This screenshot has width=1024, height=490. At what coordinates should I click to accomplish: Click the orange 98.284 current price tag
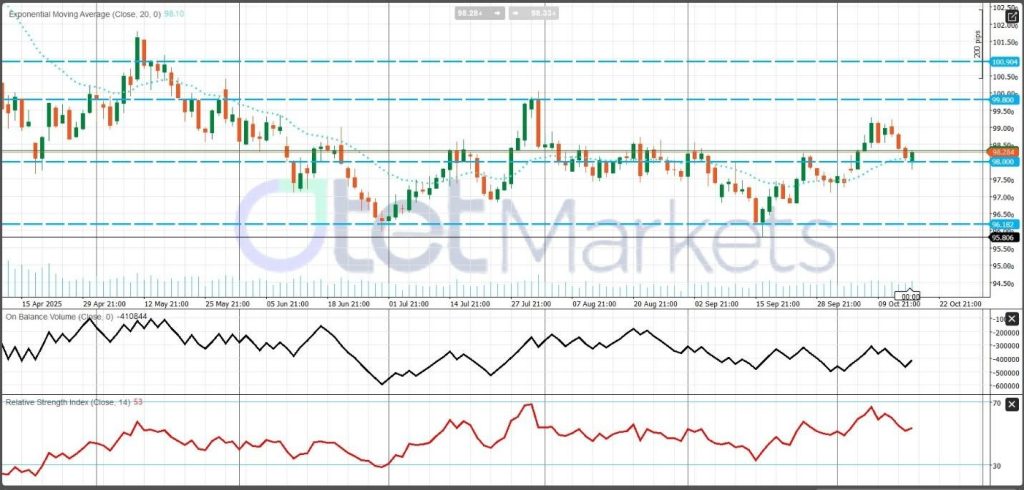pos(1003,151)
